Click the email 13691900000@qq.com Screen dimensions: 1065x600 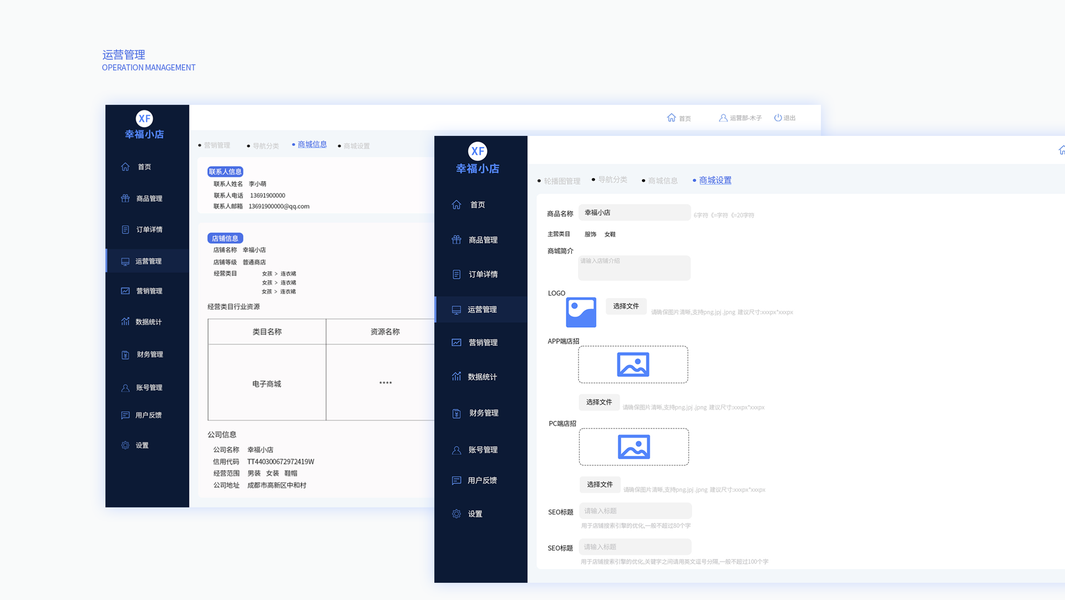(x=279, y=207)
